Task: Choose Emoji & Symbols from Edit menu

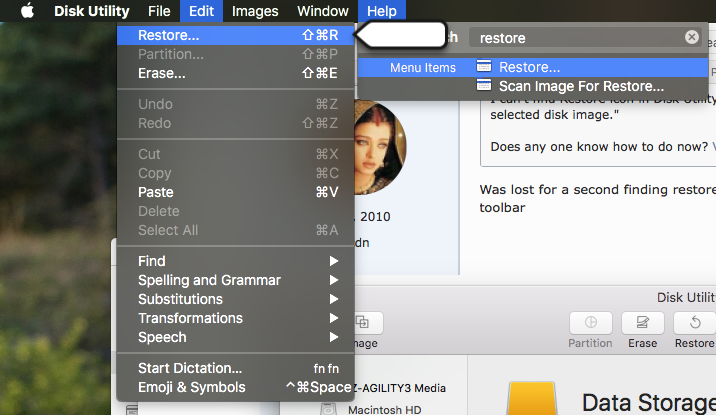Action: 236,387
